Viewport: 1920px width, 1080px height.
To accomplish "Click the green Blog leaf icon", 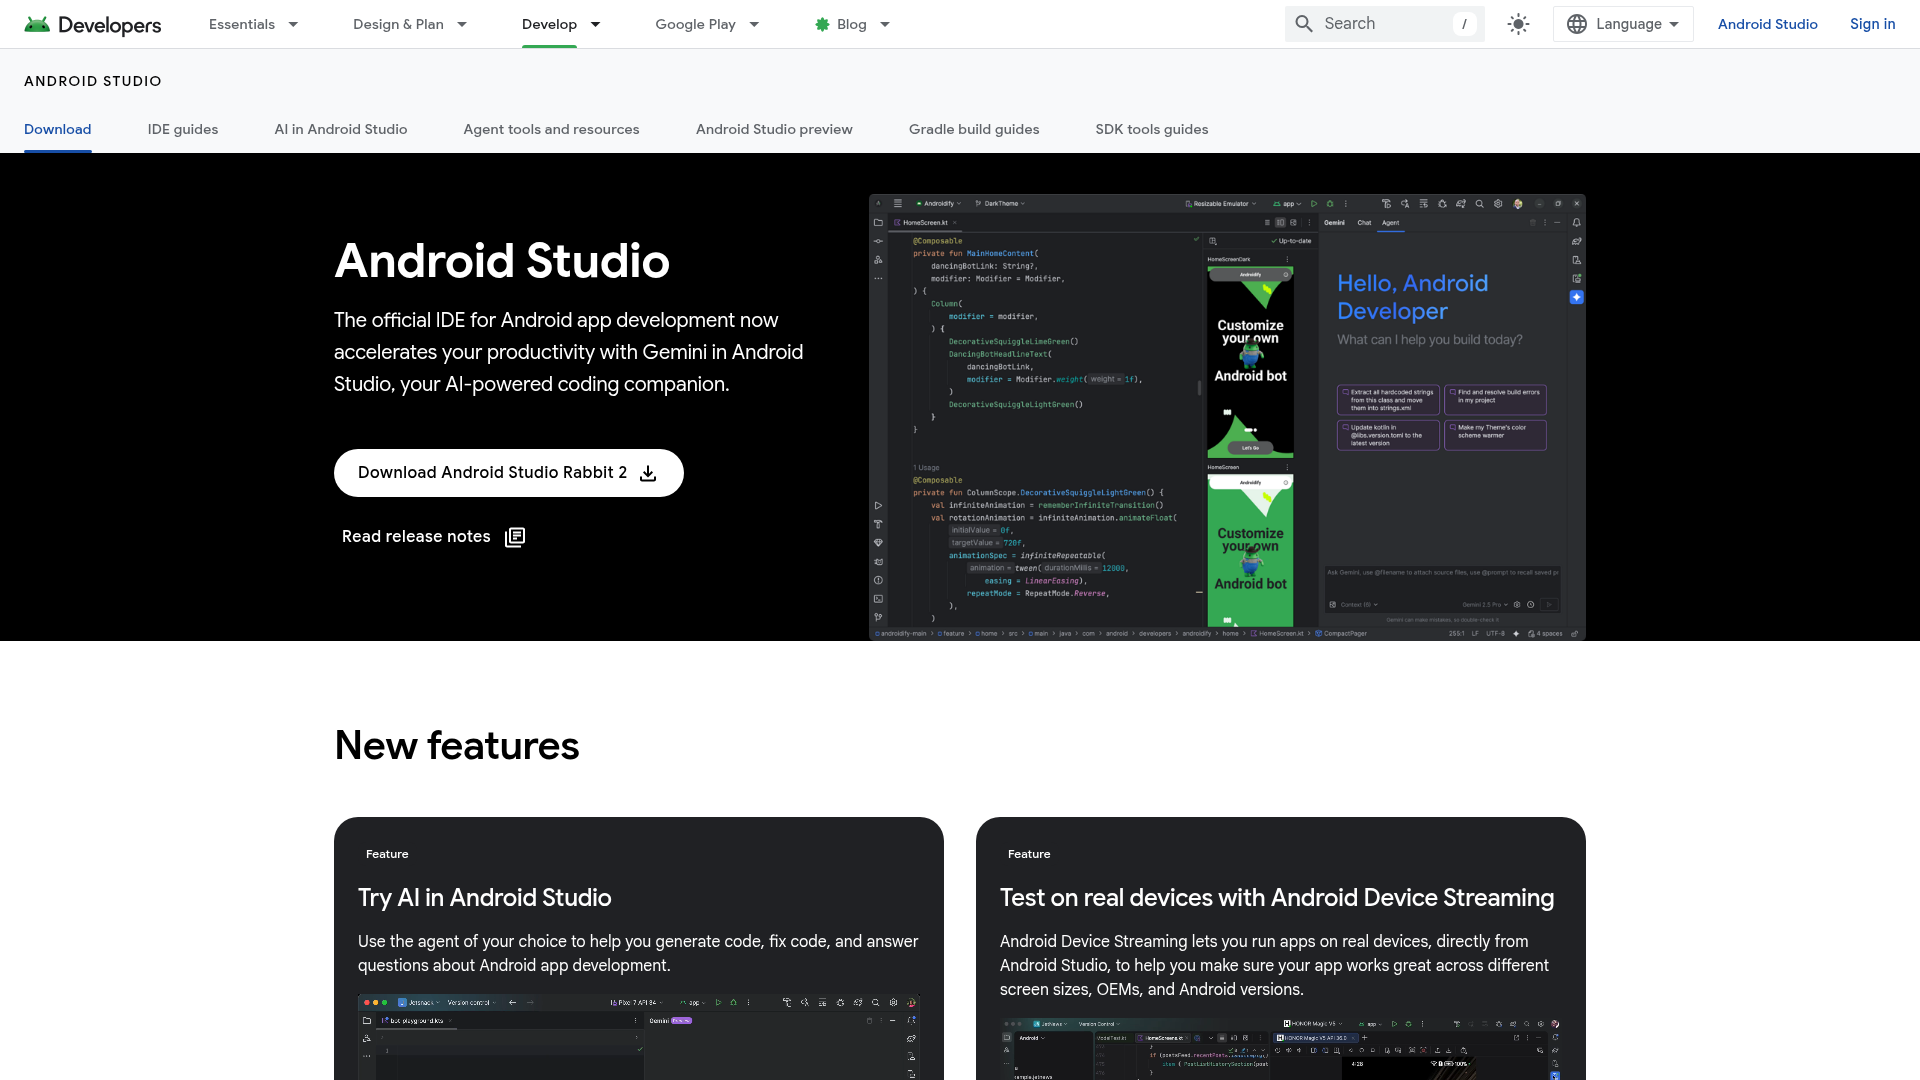I will [822, 24].
